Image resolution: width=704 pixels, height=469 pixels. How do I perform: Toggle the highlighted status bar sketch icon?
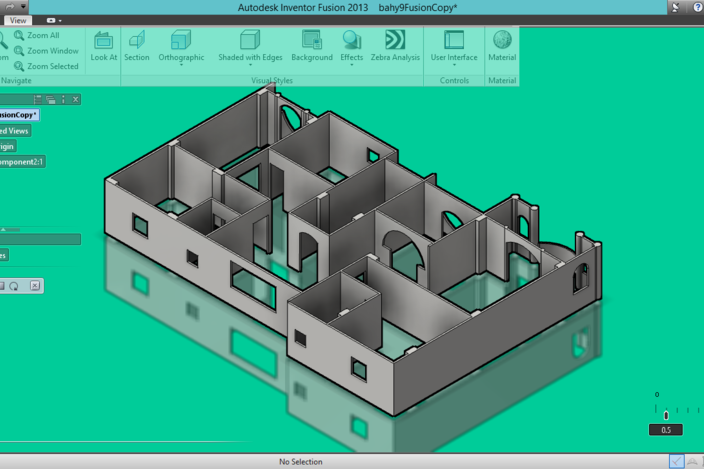coord(677,461)
